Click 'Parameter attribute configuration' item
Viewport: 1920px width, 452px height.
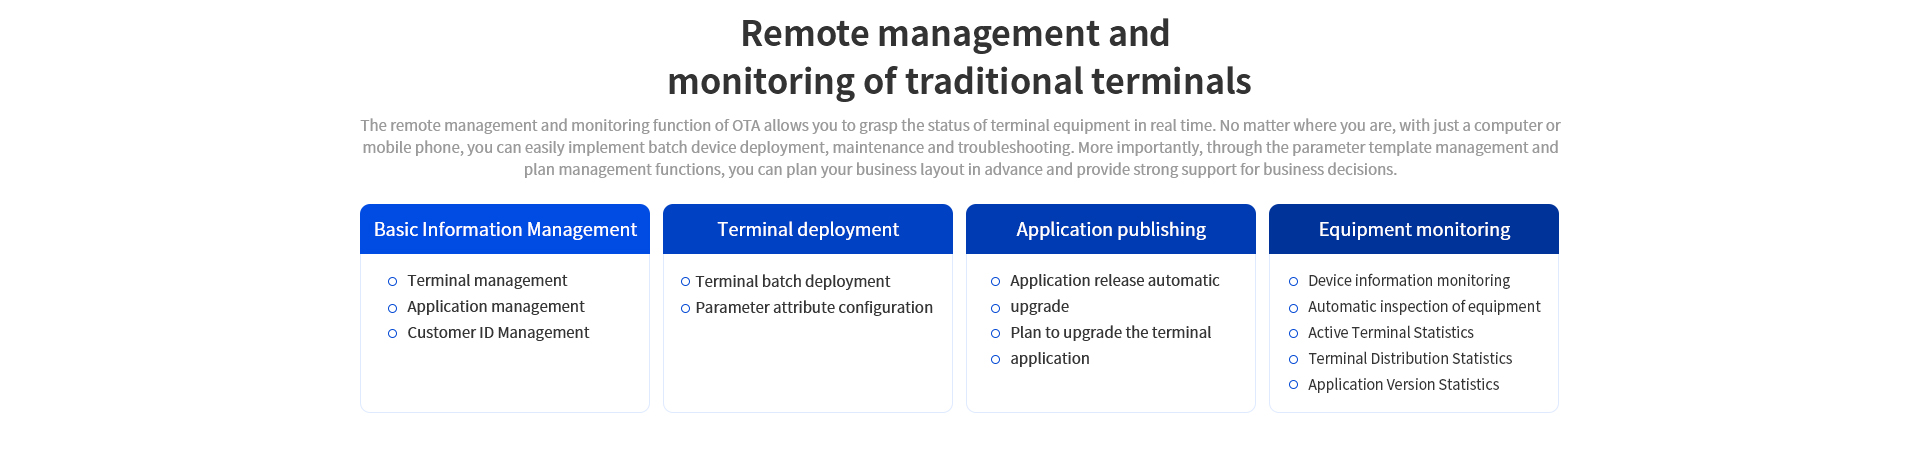point(814,308)
